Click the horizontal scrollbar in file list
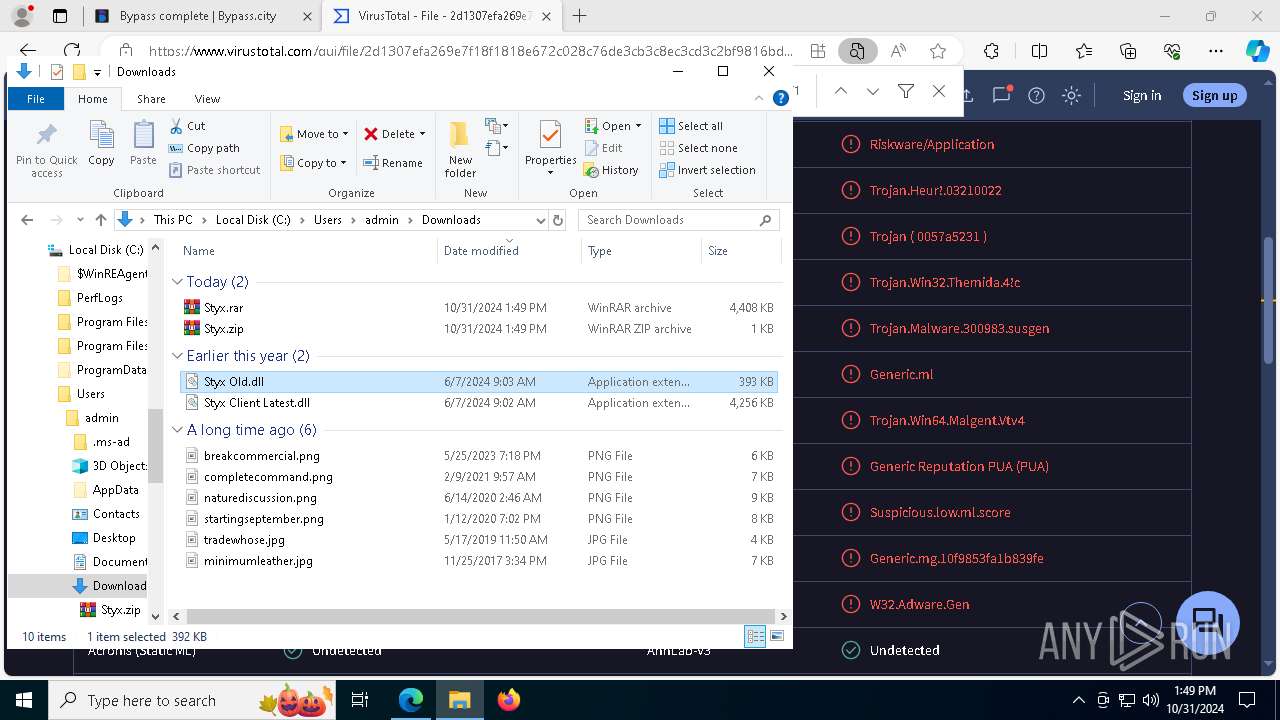Screen dimensions: 1280x720 click(478, 617)
